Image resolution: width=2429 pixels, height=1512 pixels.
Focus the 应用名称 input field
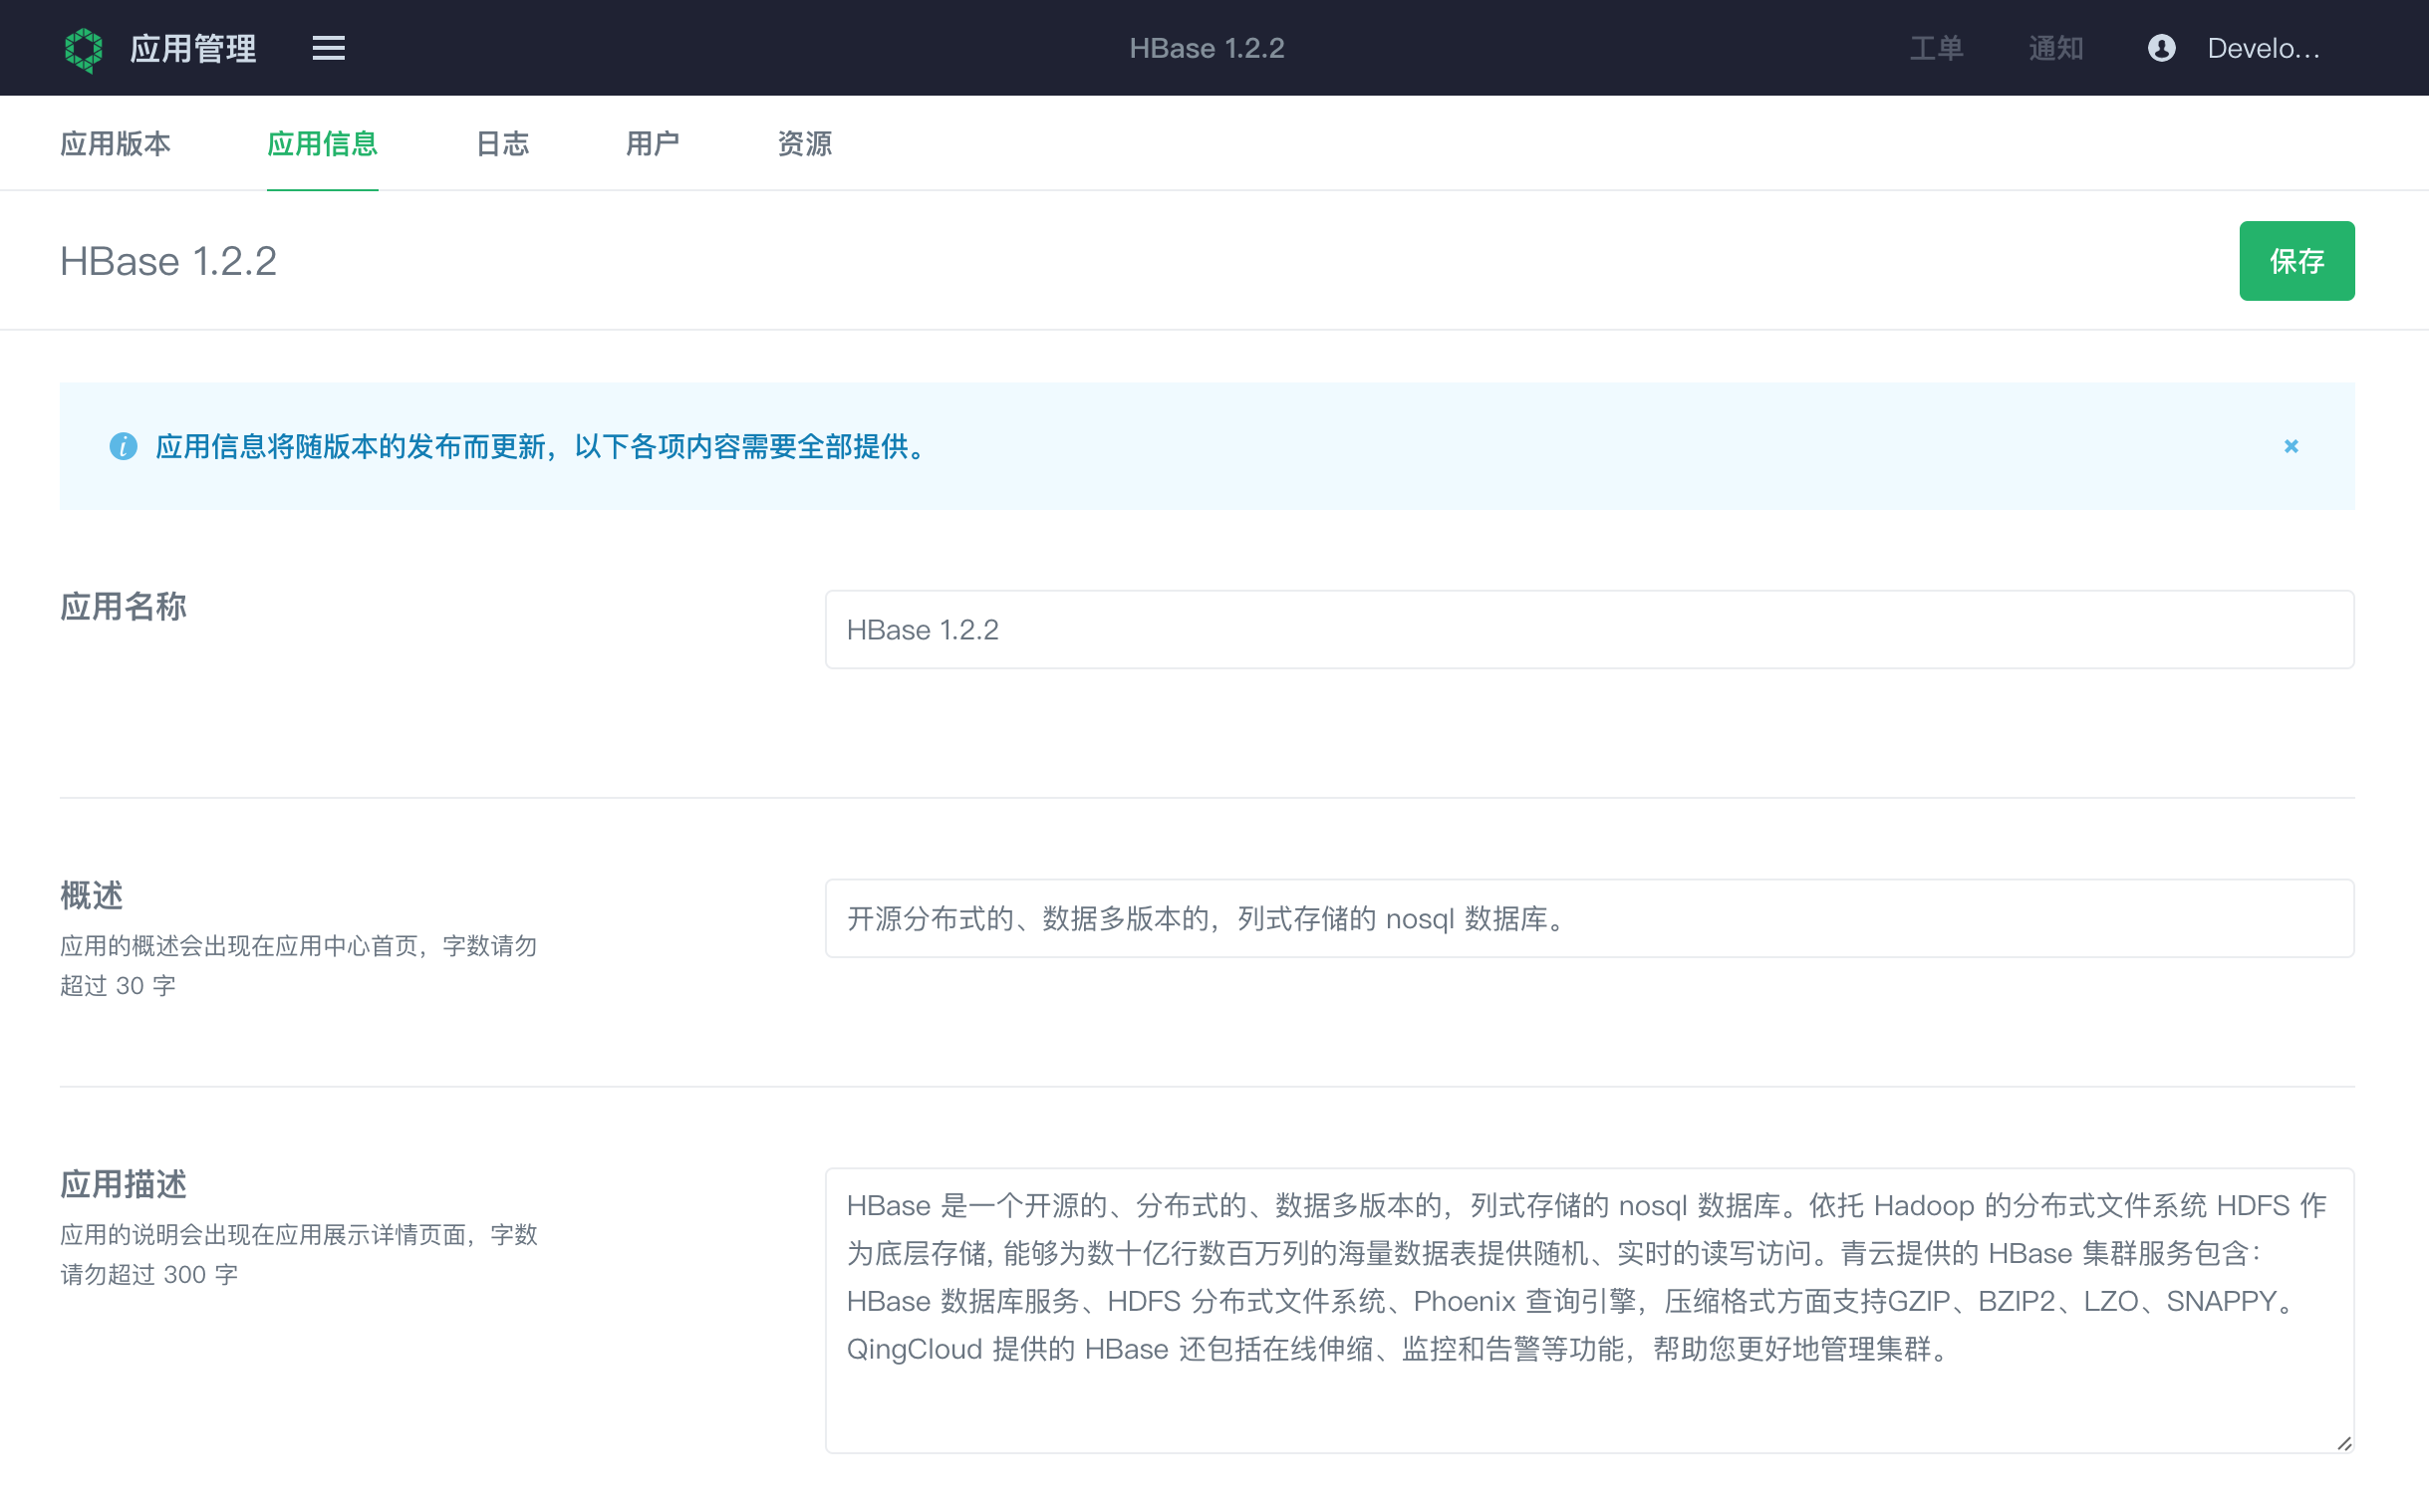click(x=1589, y=629)
